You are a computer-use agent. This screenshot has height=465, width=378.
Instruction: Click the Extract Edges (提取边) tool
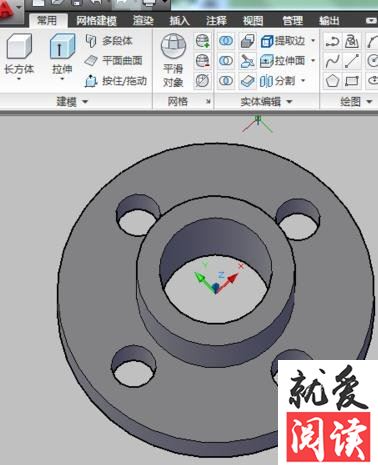283,41
